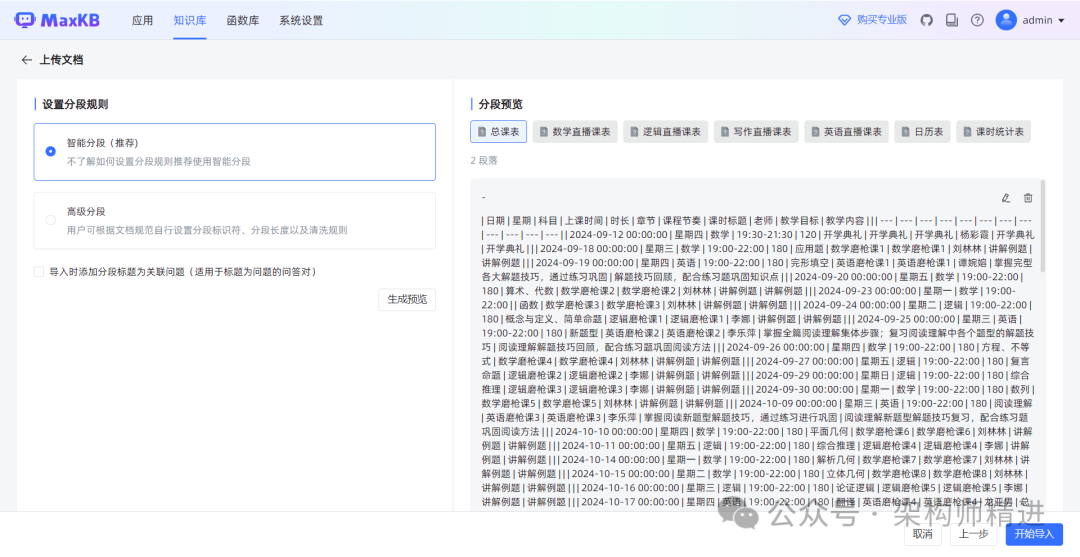Go to 系统设置

pos(301,20)
